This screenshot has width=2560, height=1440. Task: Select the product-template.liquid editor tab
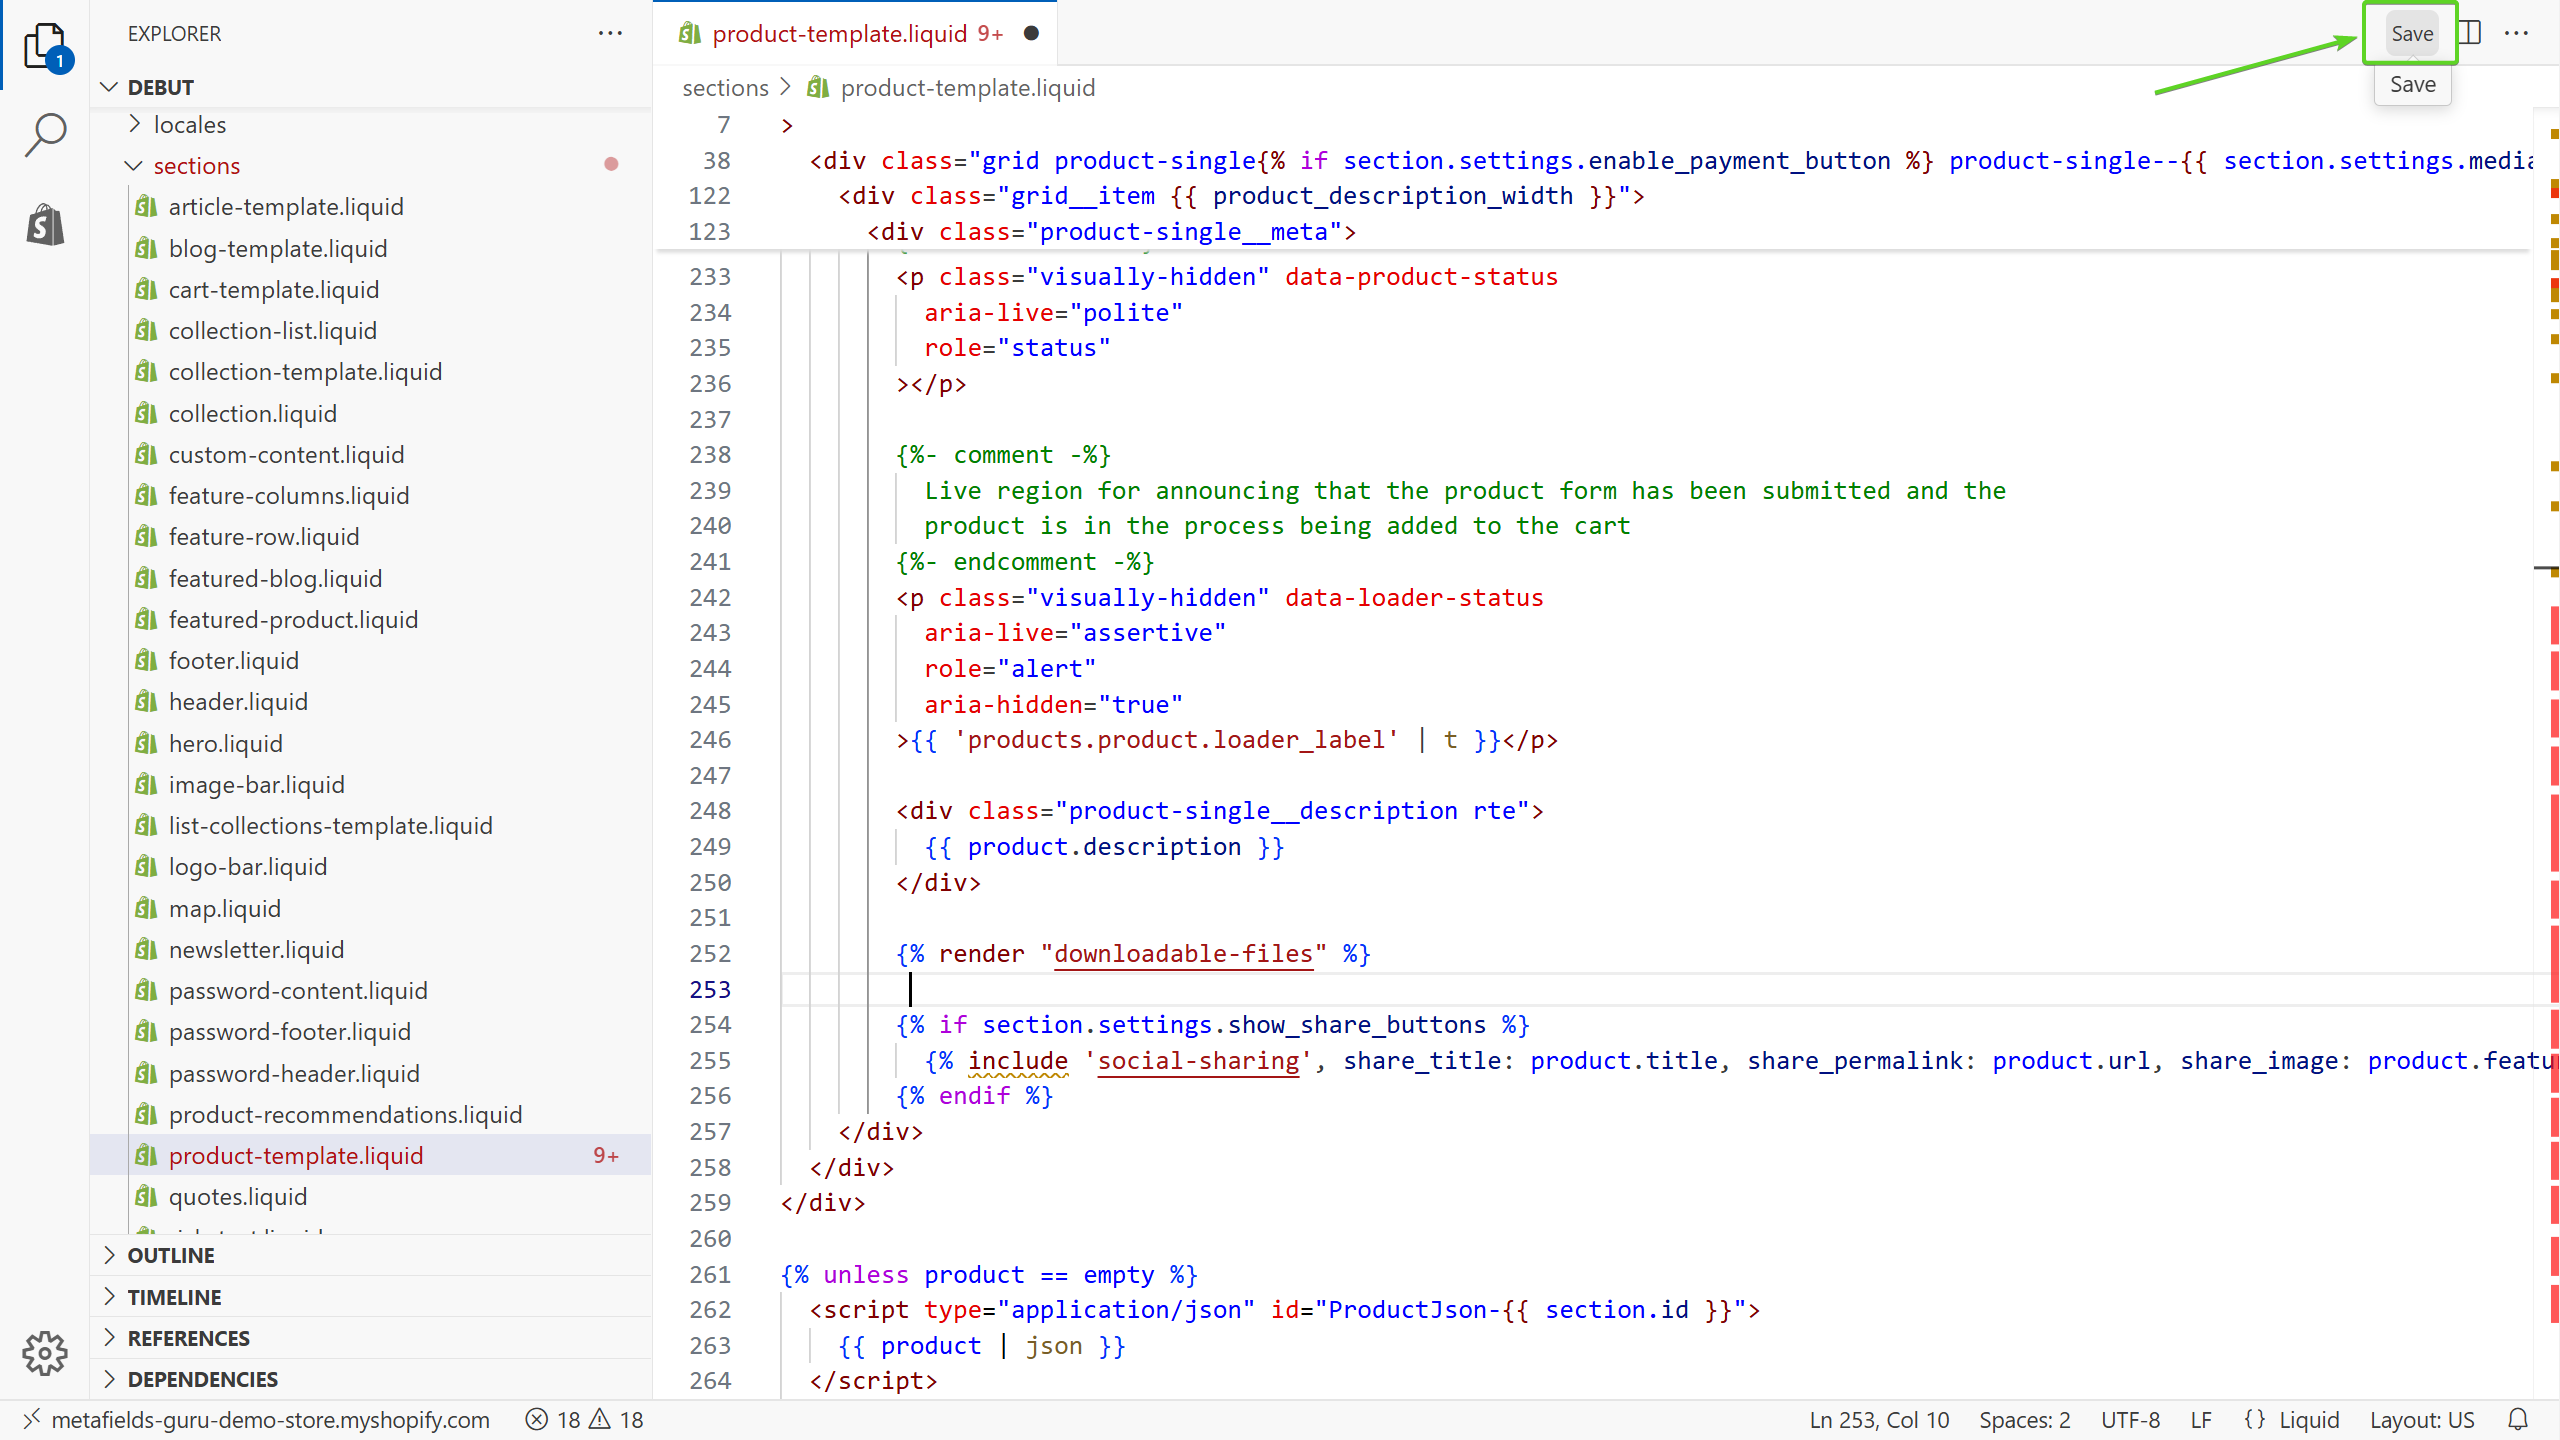(840, 33)
